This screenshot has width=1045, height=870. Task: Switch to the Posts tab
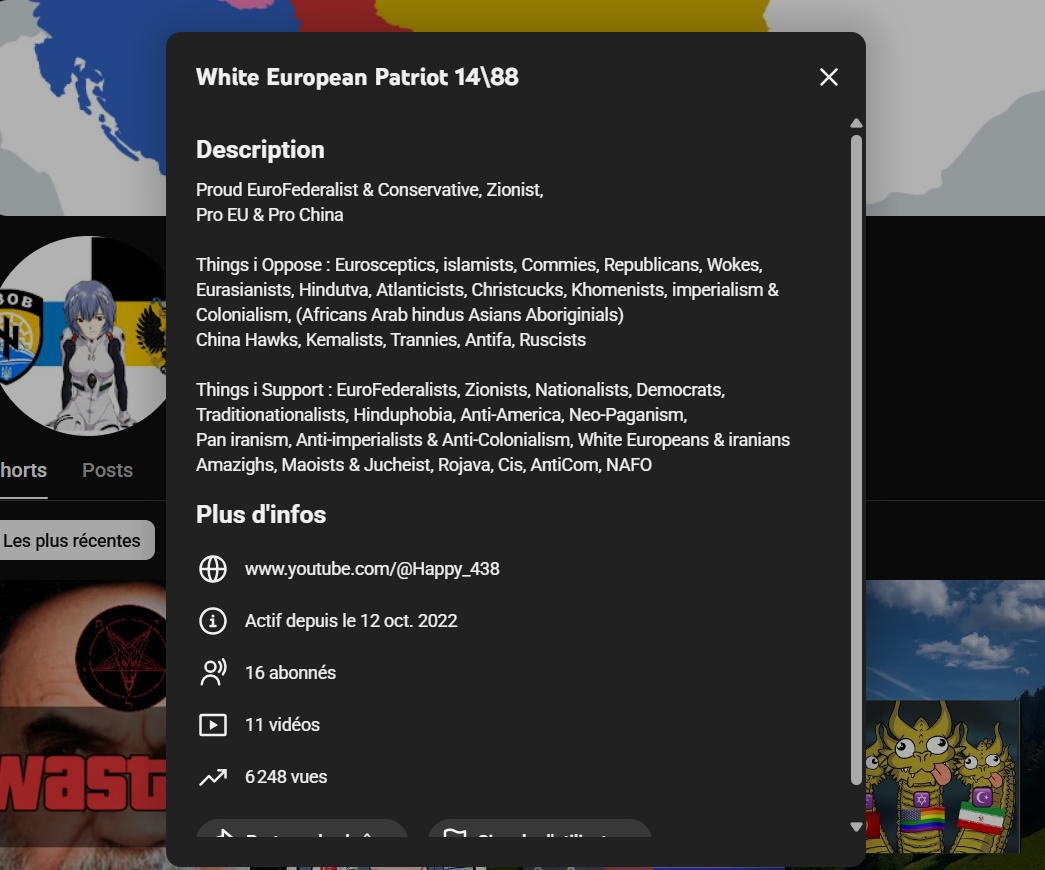[107, 470]
